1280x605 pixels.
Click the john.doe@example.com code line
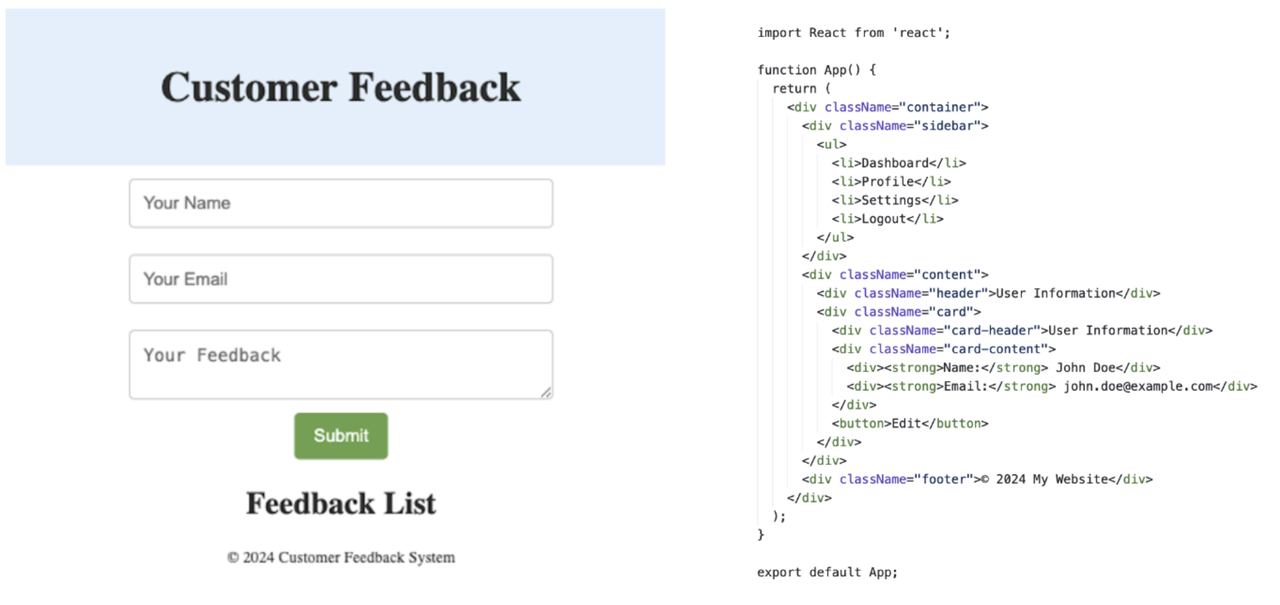(1051, 386)
